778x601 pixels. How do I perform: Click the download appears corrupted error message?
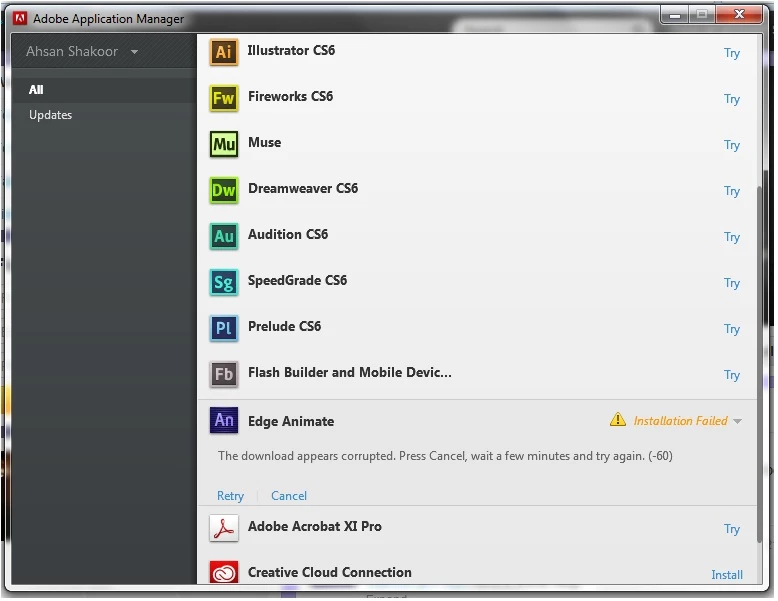[x=445, y=456]
